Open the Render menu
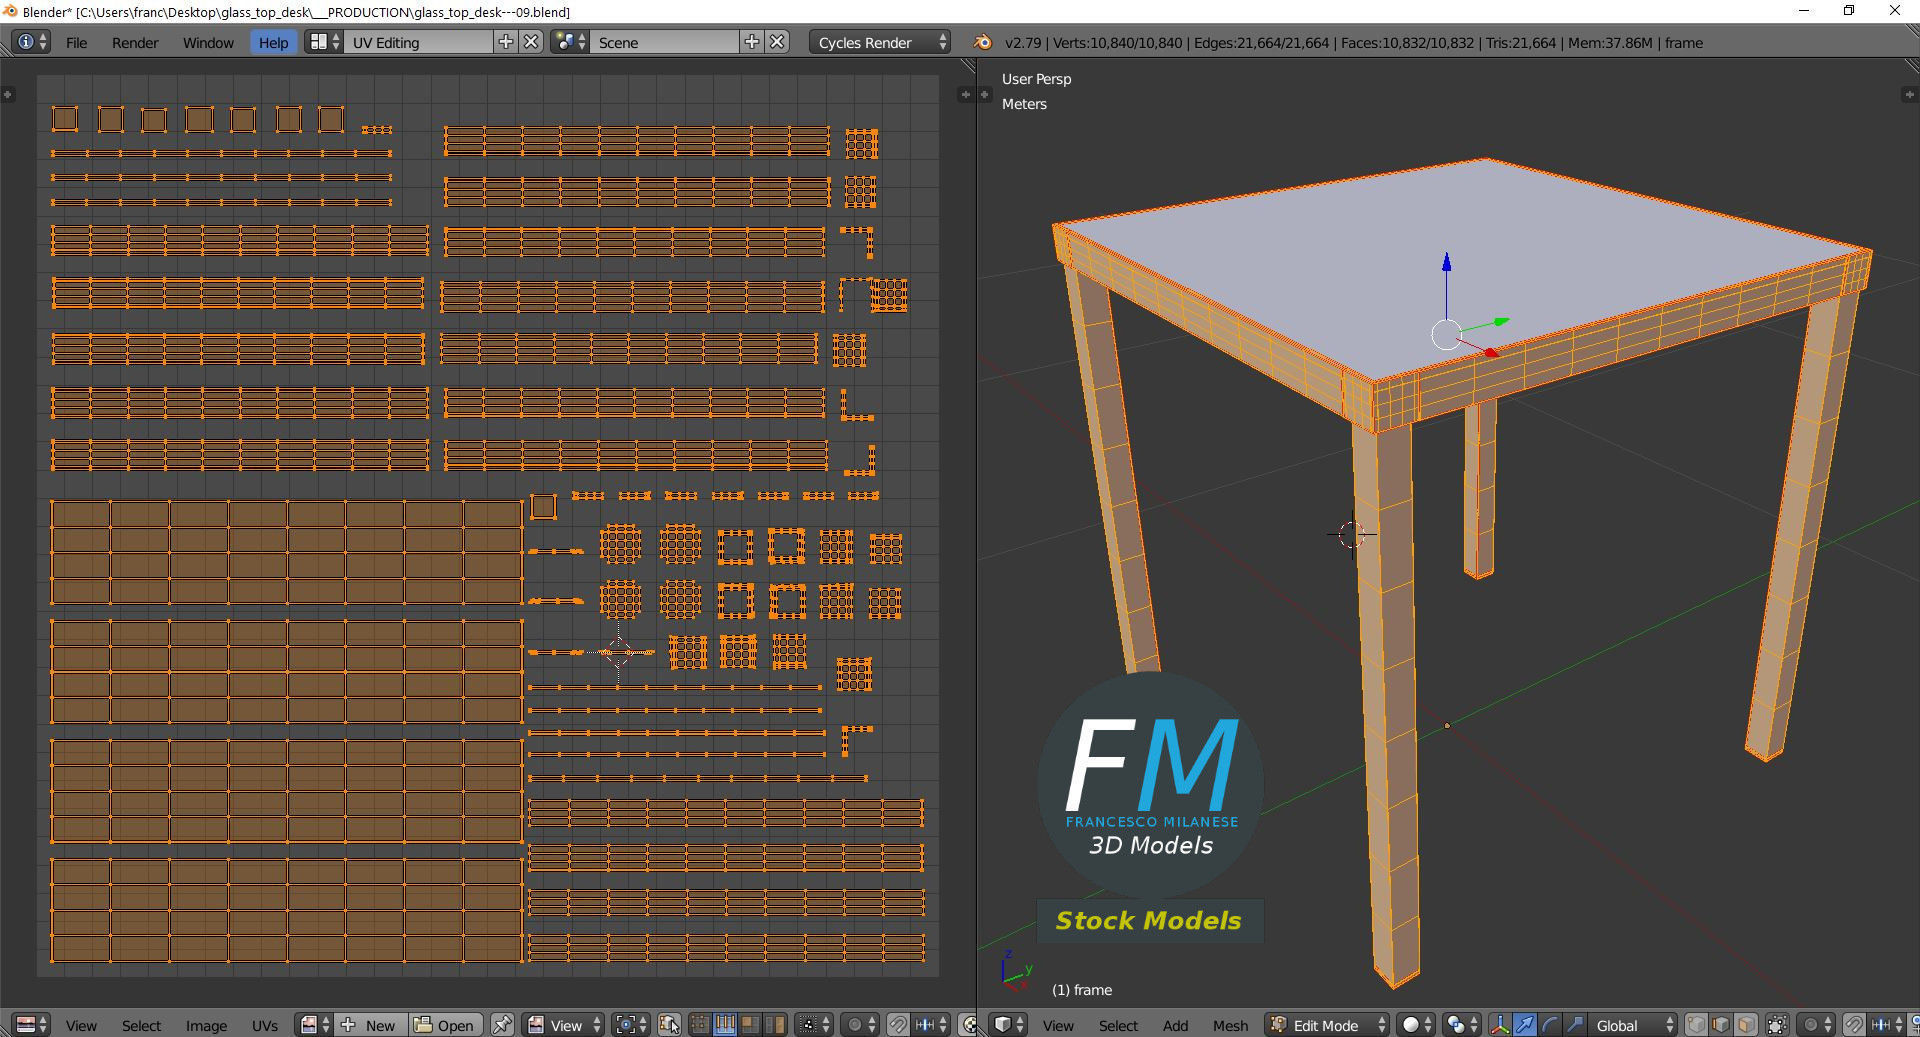This screenshot has height=1037, width=1920. click(135, 42)
